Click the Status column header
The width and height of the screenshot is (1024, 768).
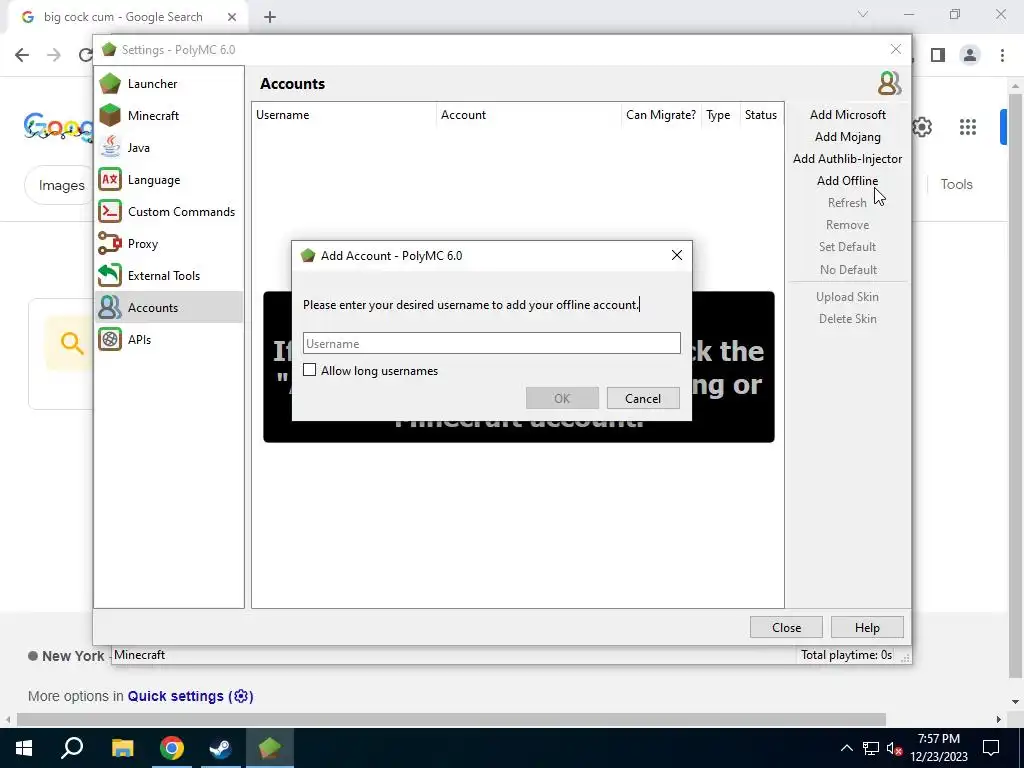(761, 115)
